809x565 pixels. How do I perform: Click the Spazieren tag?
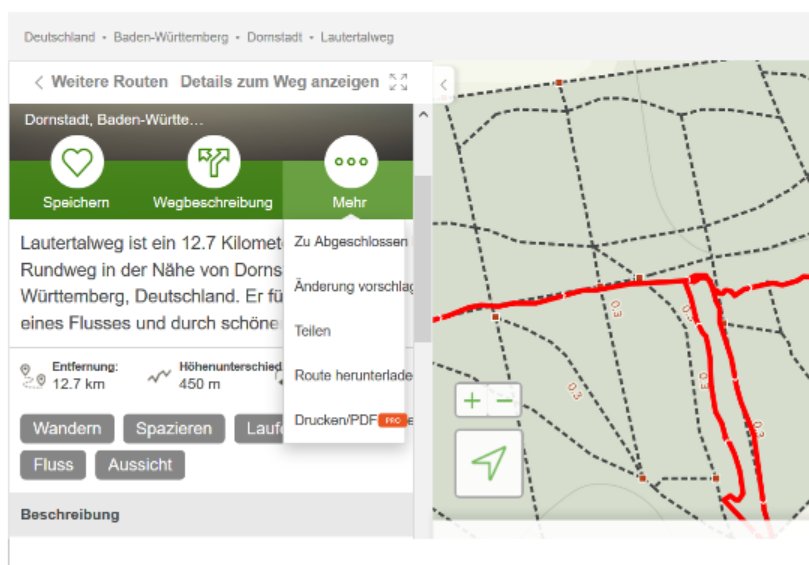tap(174, 429)
